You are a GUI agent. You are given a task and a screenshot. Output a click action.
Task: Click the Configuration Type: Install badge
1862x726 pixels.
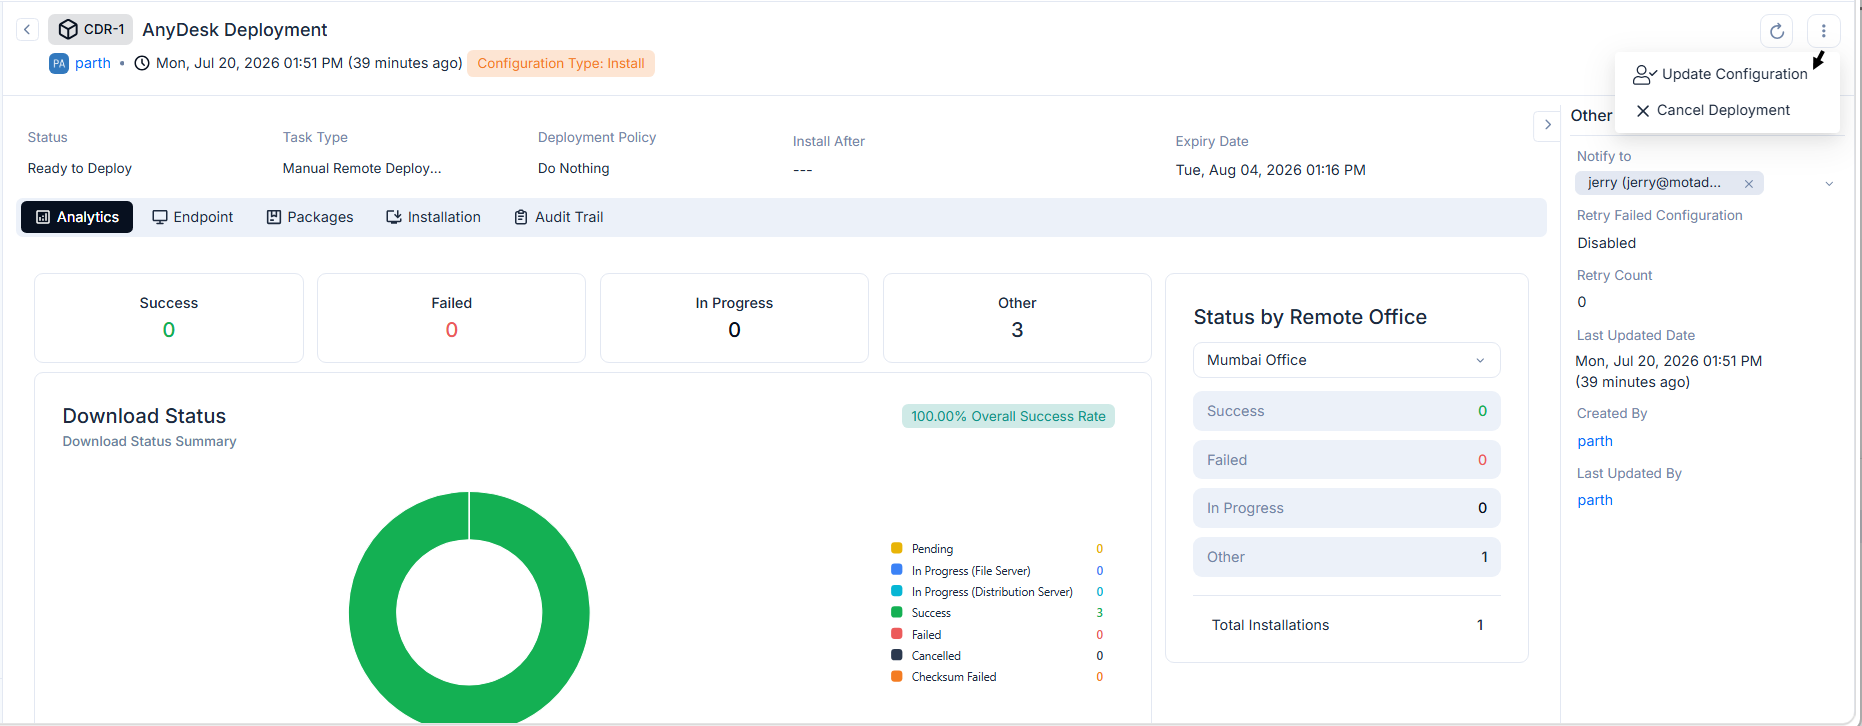tap(561, 63)
